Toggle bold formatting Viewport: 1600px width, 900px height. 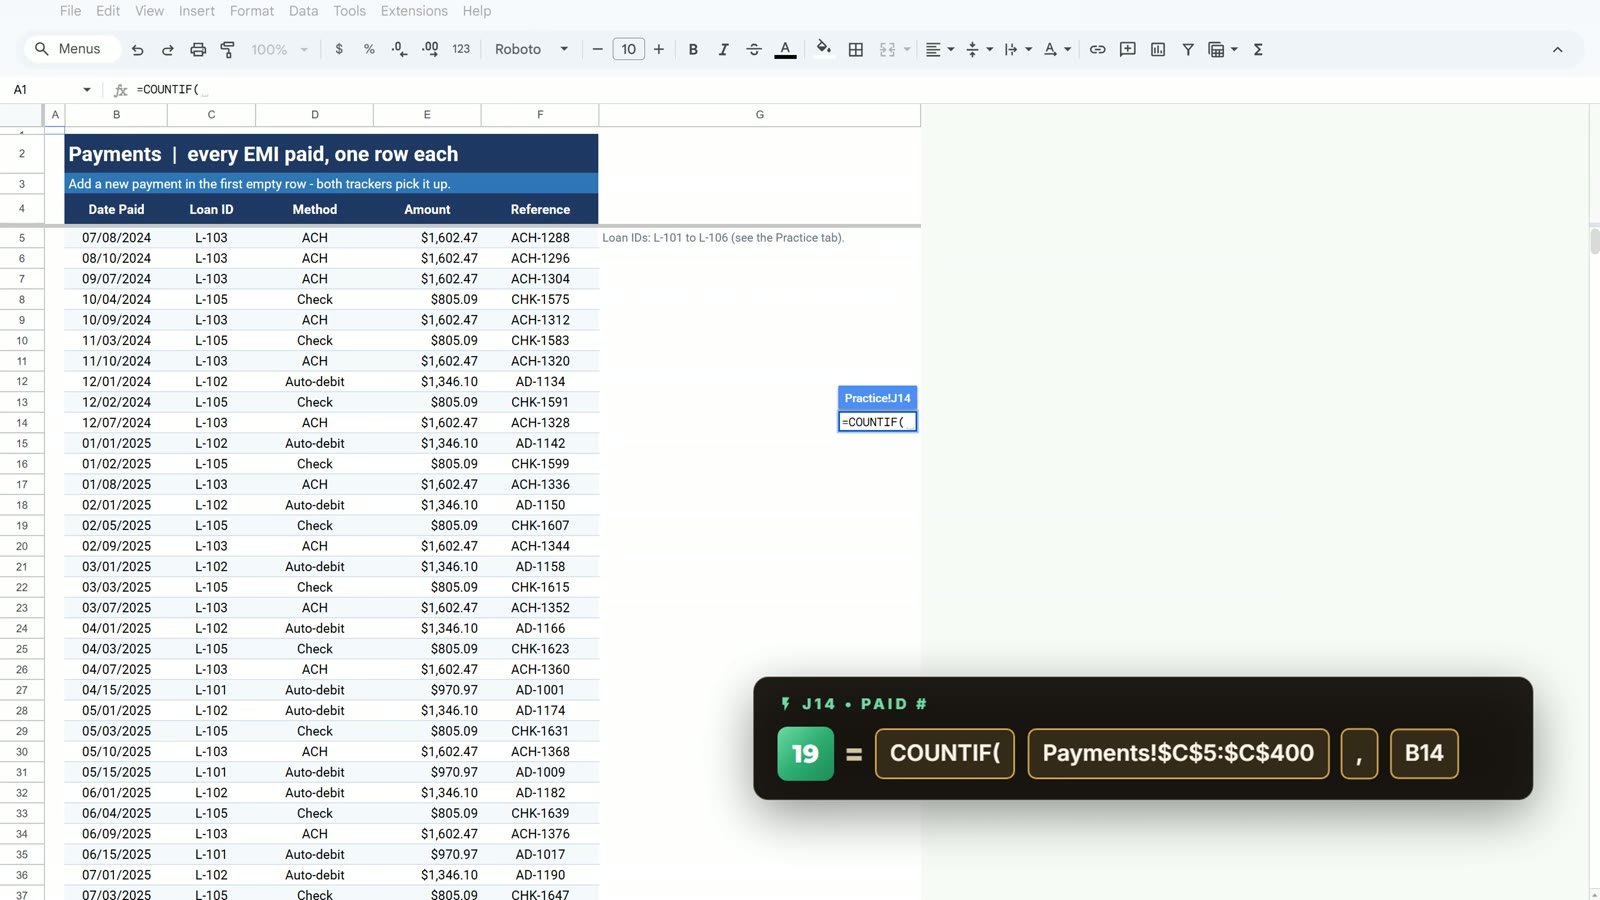693,49
